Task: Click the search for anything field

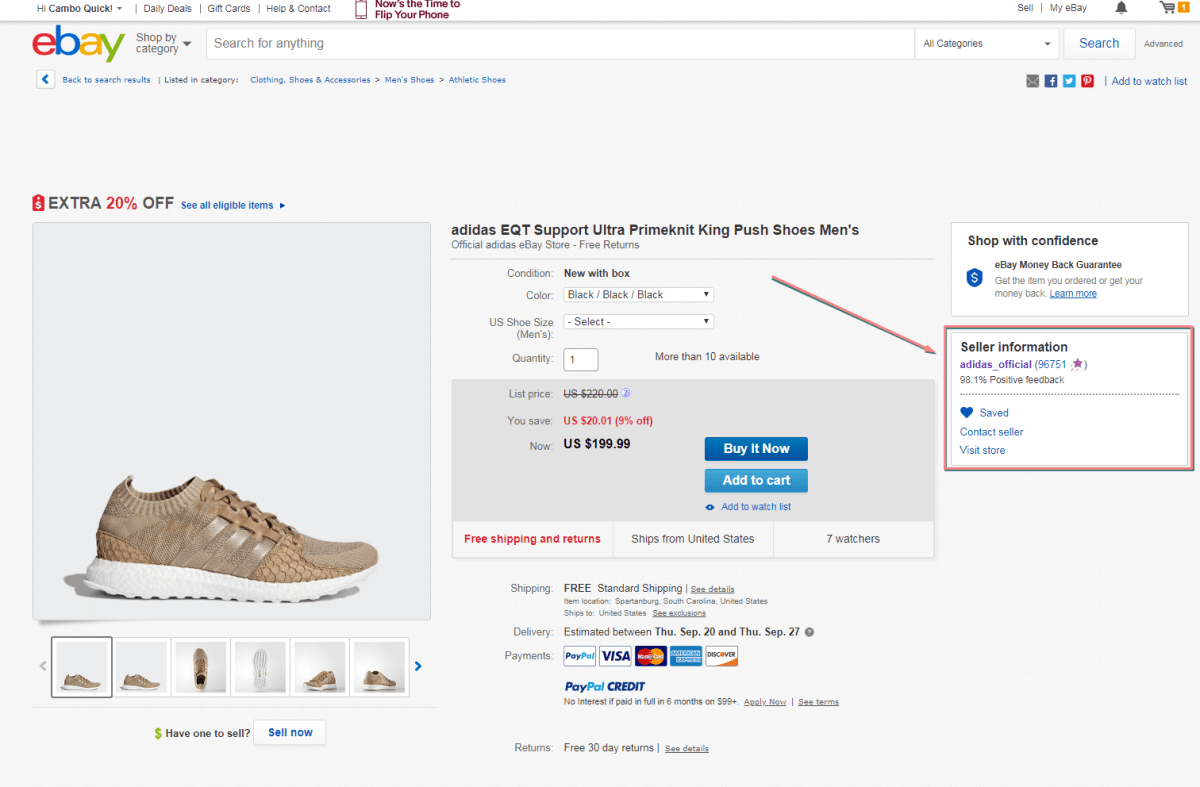Action: click(560, 44)
